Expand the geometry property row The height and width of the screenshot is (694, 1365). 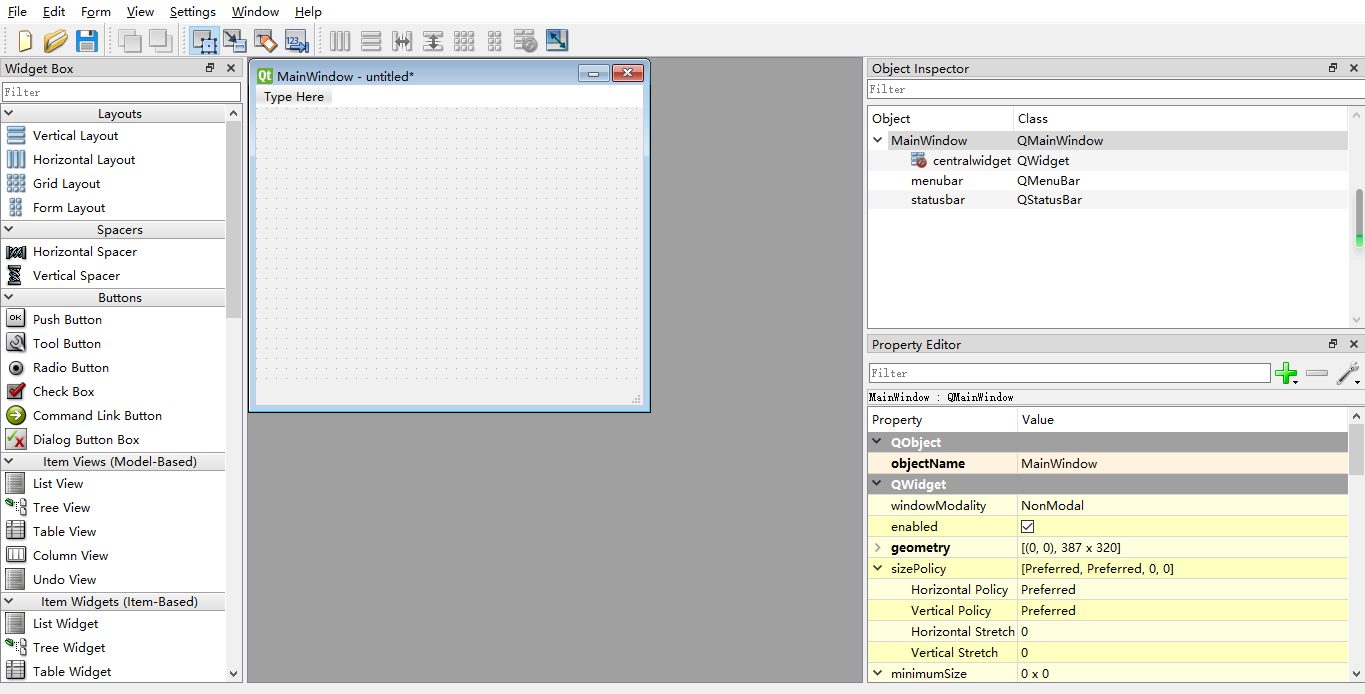(878, 548)
